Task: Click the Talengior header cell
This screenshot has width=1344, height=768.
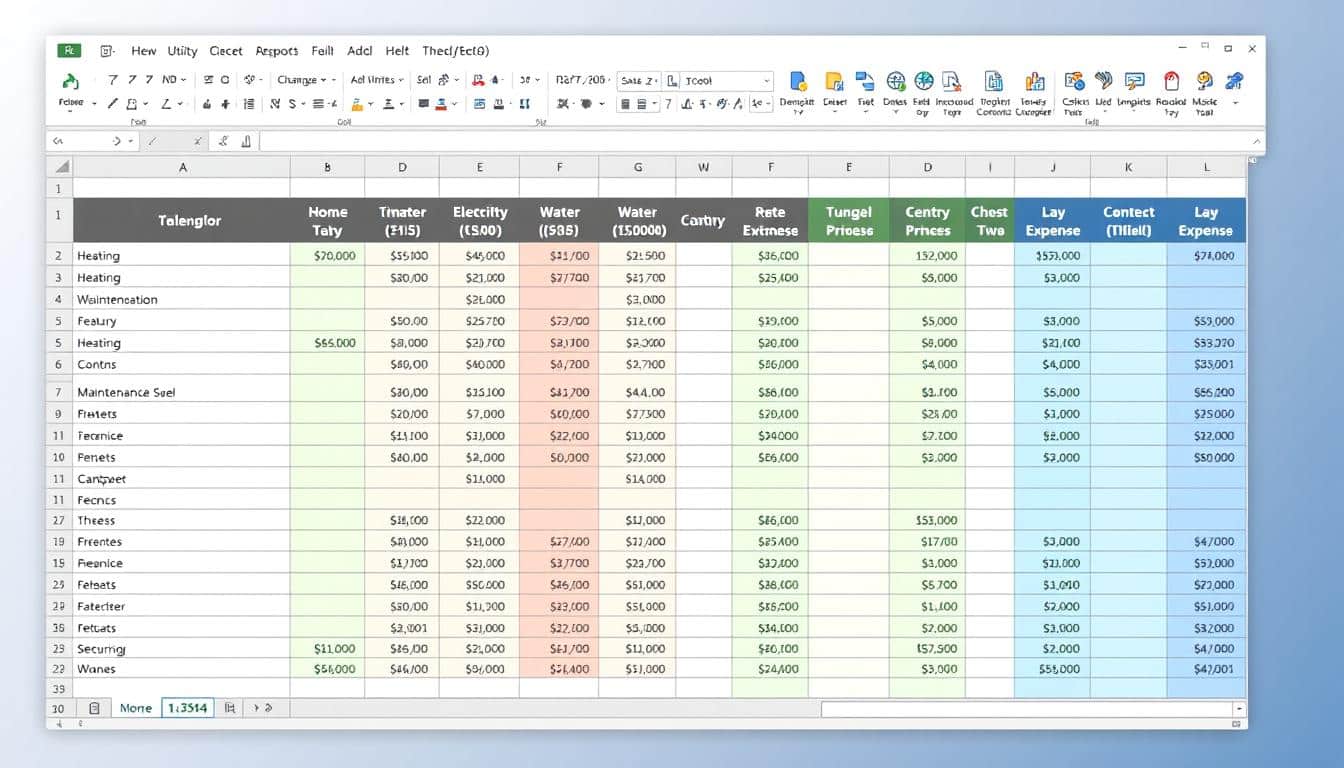Action: 182,220
